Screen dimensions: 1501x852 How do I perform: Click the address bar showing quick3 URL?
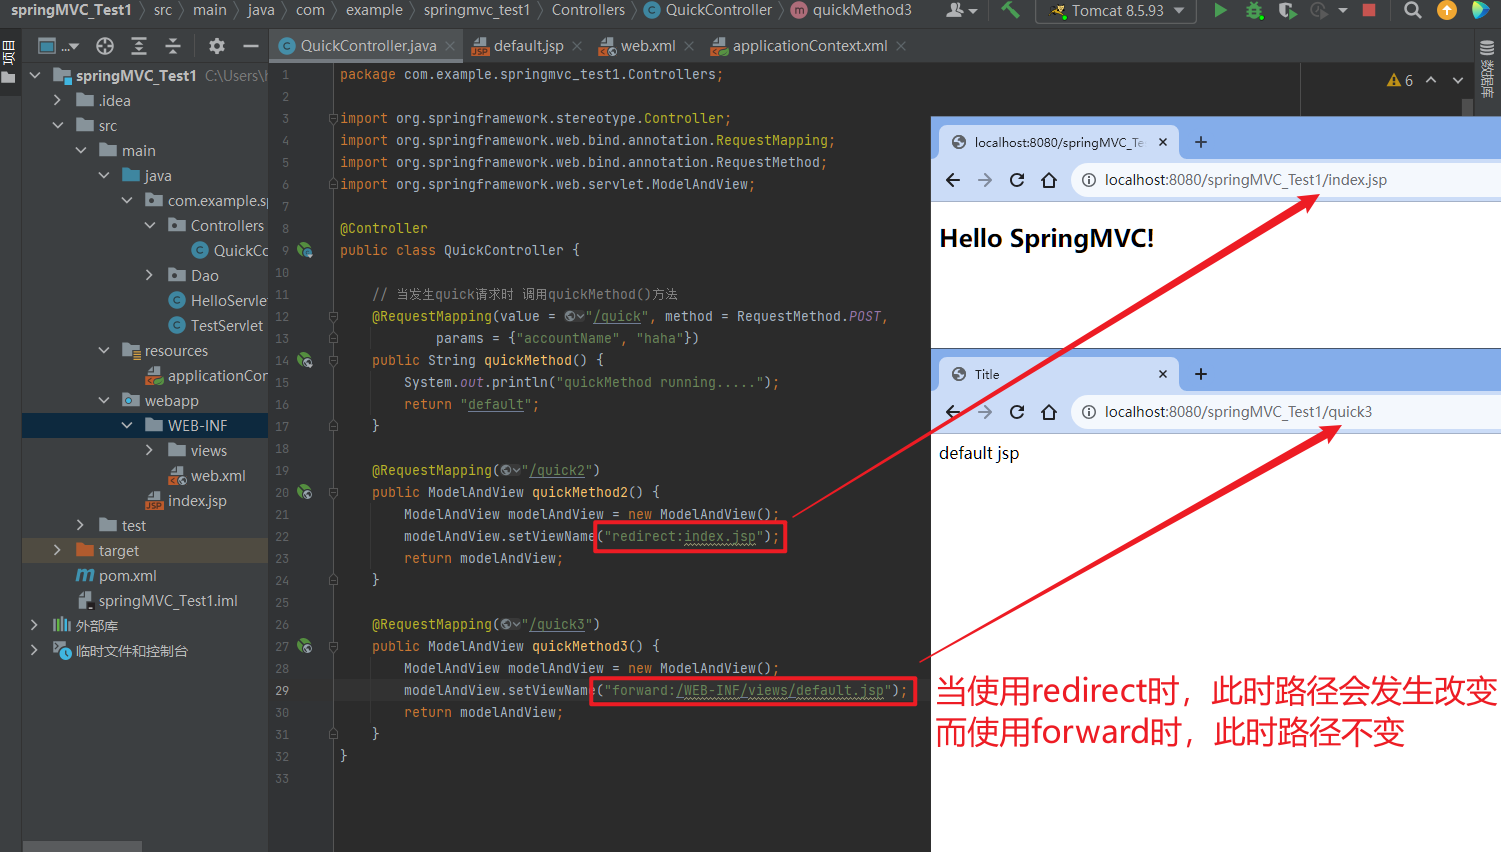tap(1286, 412)
